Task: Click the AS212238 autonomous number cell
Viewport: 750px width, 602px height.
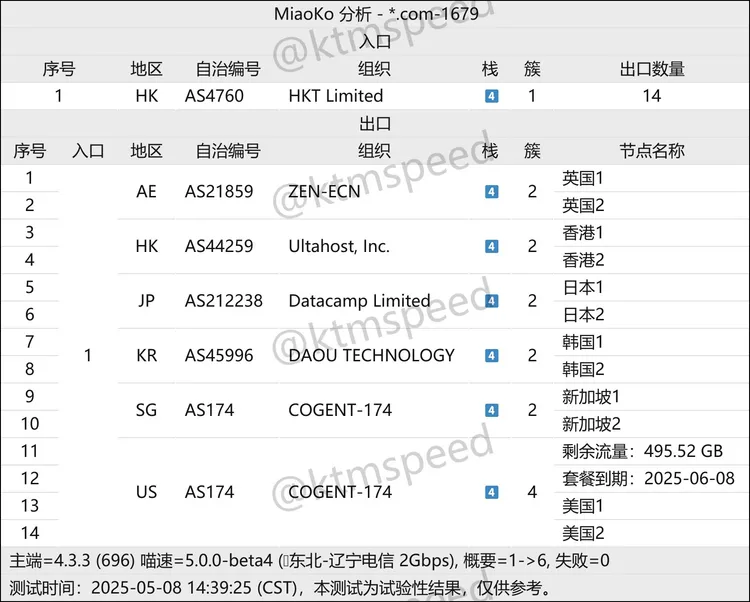Action: (223, 301)
